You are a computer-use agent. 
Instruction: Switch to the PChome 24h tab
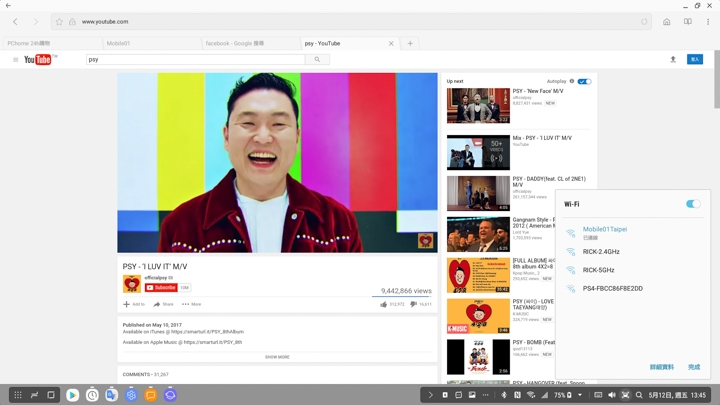52,43
